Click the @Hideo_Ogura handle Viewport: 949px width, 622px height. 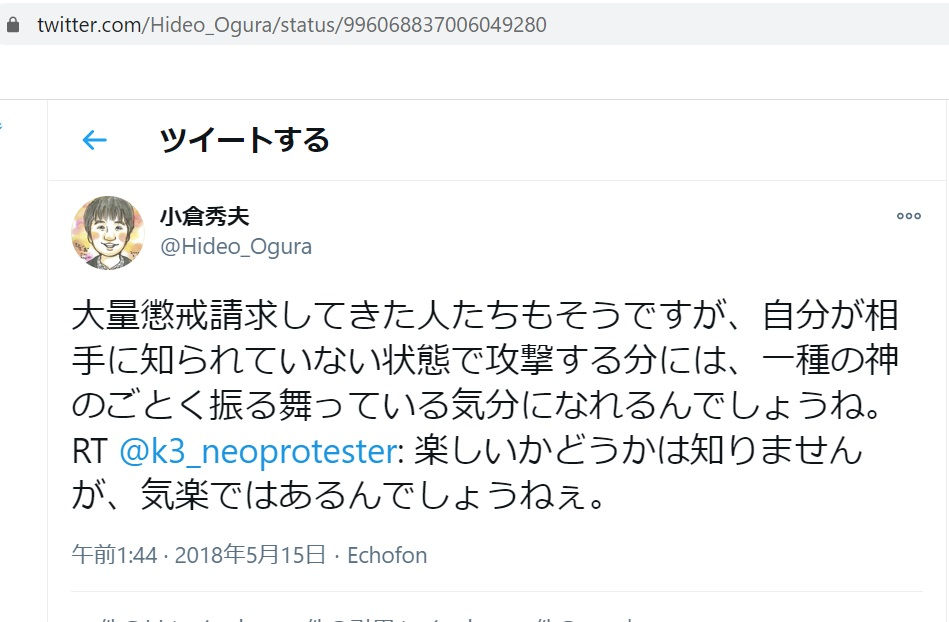[x=236, y=246]
